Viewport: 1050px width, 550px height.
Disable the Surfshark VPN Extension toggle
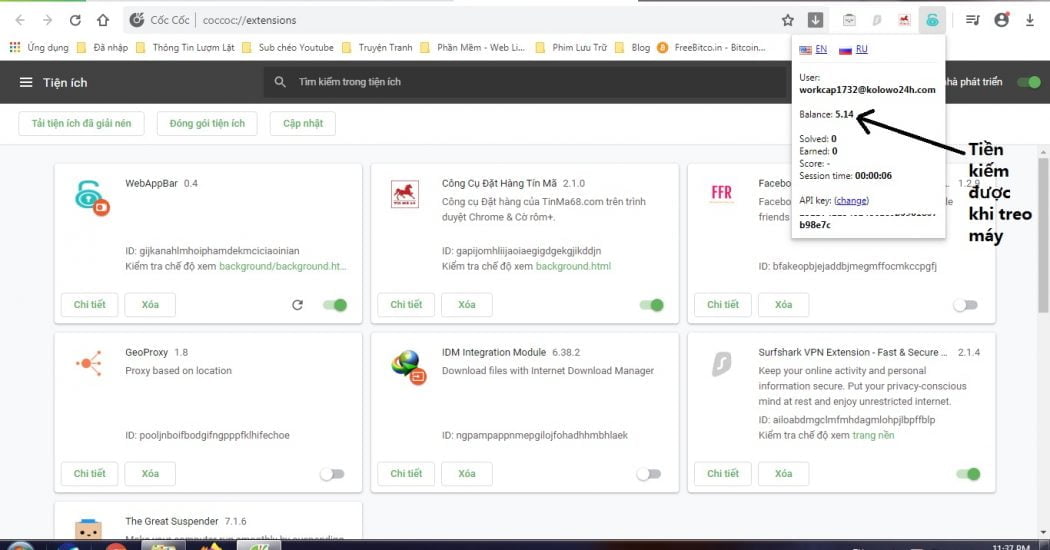968,474
